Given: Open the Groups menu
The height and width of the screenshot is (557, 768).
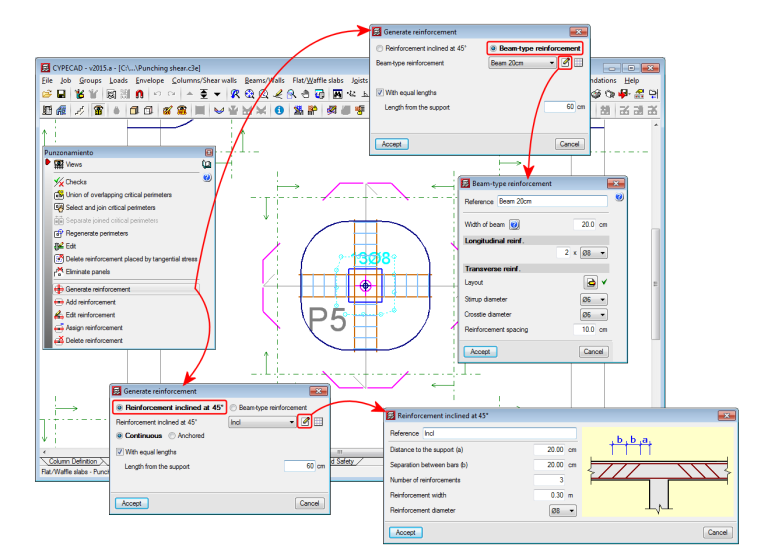Looking at the screenshot, I should tap(90, 80).
